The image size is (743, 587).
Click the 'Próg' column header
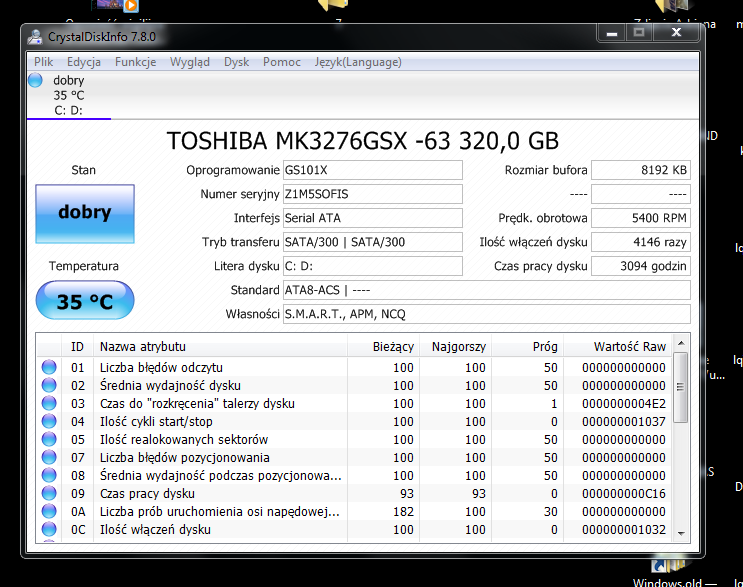coord(527,346)
